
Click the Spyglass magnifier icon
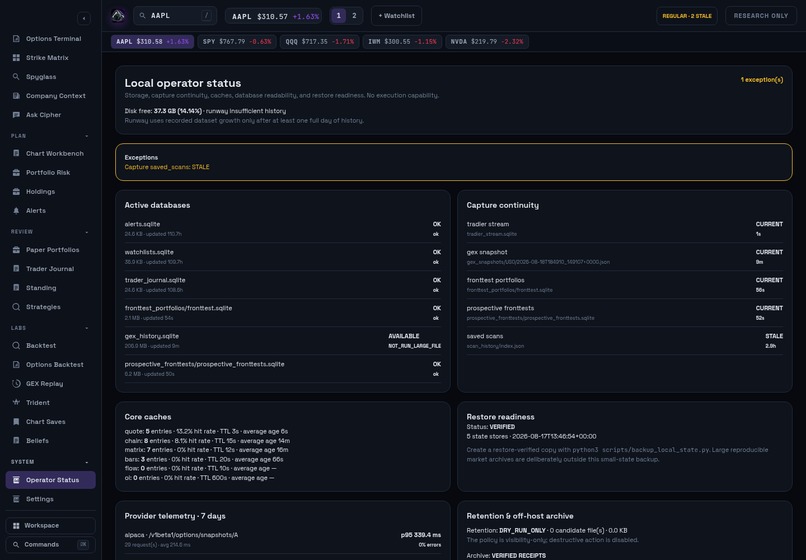16,77
